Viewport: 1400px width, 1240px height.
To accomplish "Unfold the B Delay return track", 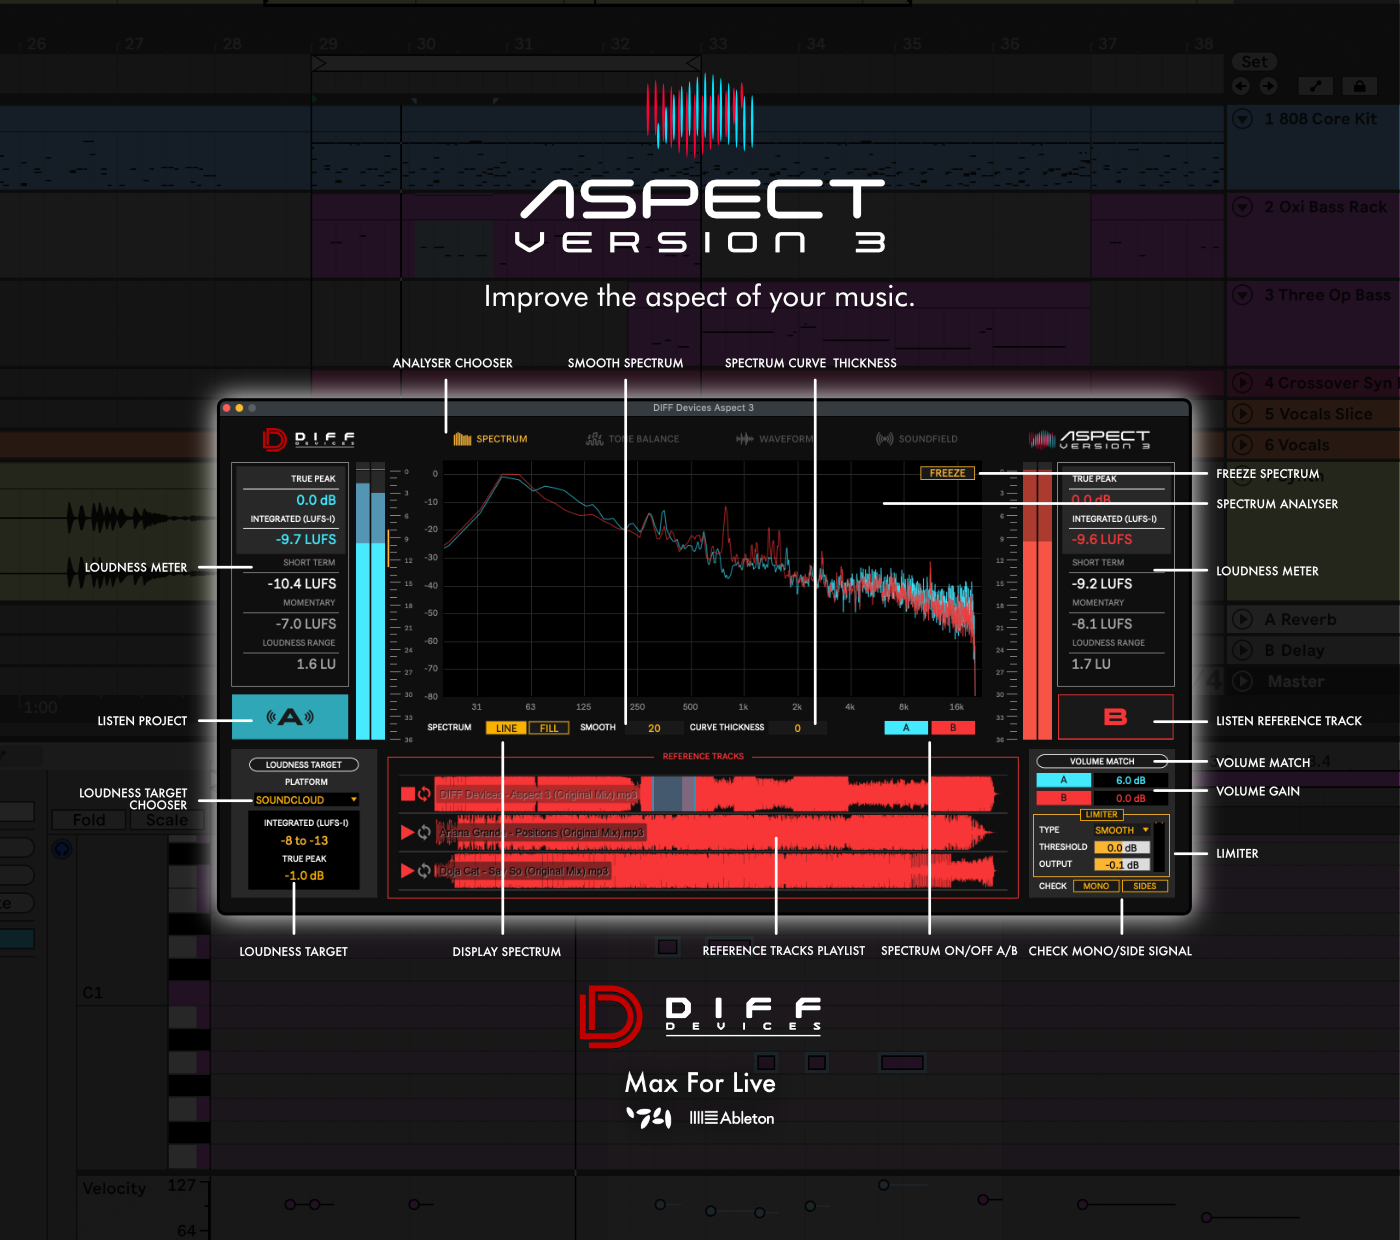I will tap(1243, 651).
